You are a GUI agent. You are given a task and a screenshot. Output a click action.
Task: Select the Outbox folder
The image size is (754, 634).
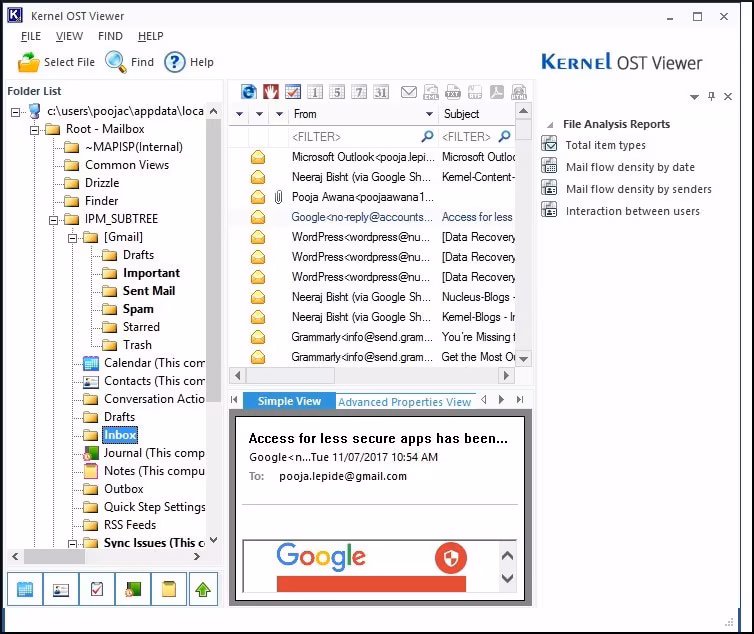[124, 489]
